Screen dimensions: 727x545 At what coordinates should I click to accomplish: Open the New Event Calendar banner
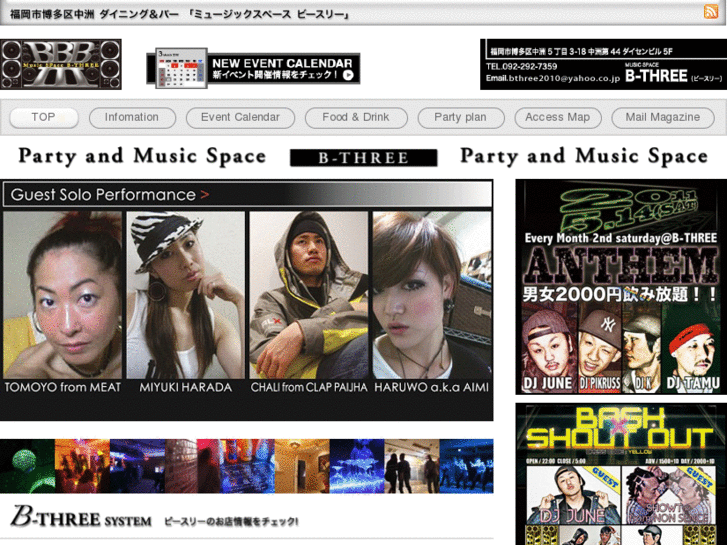pyautogui.click(x=253, y=68)
